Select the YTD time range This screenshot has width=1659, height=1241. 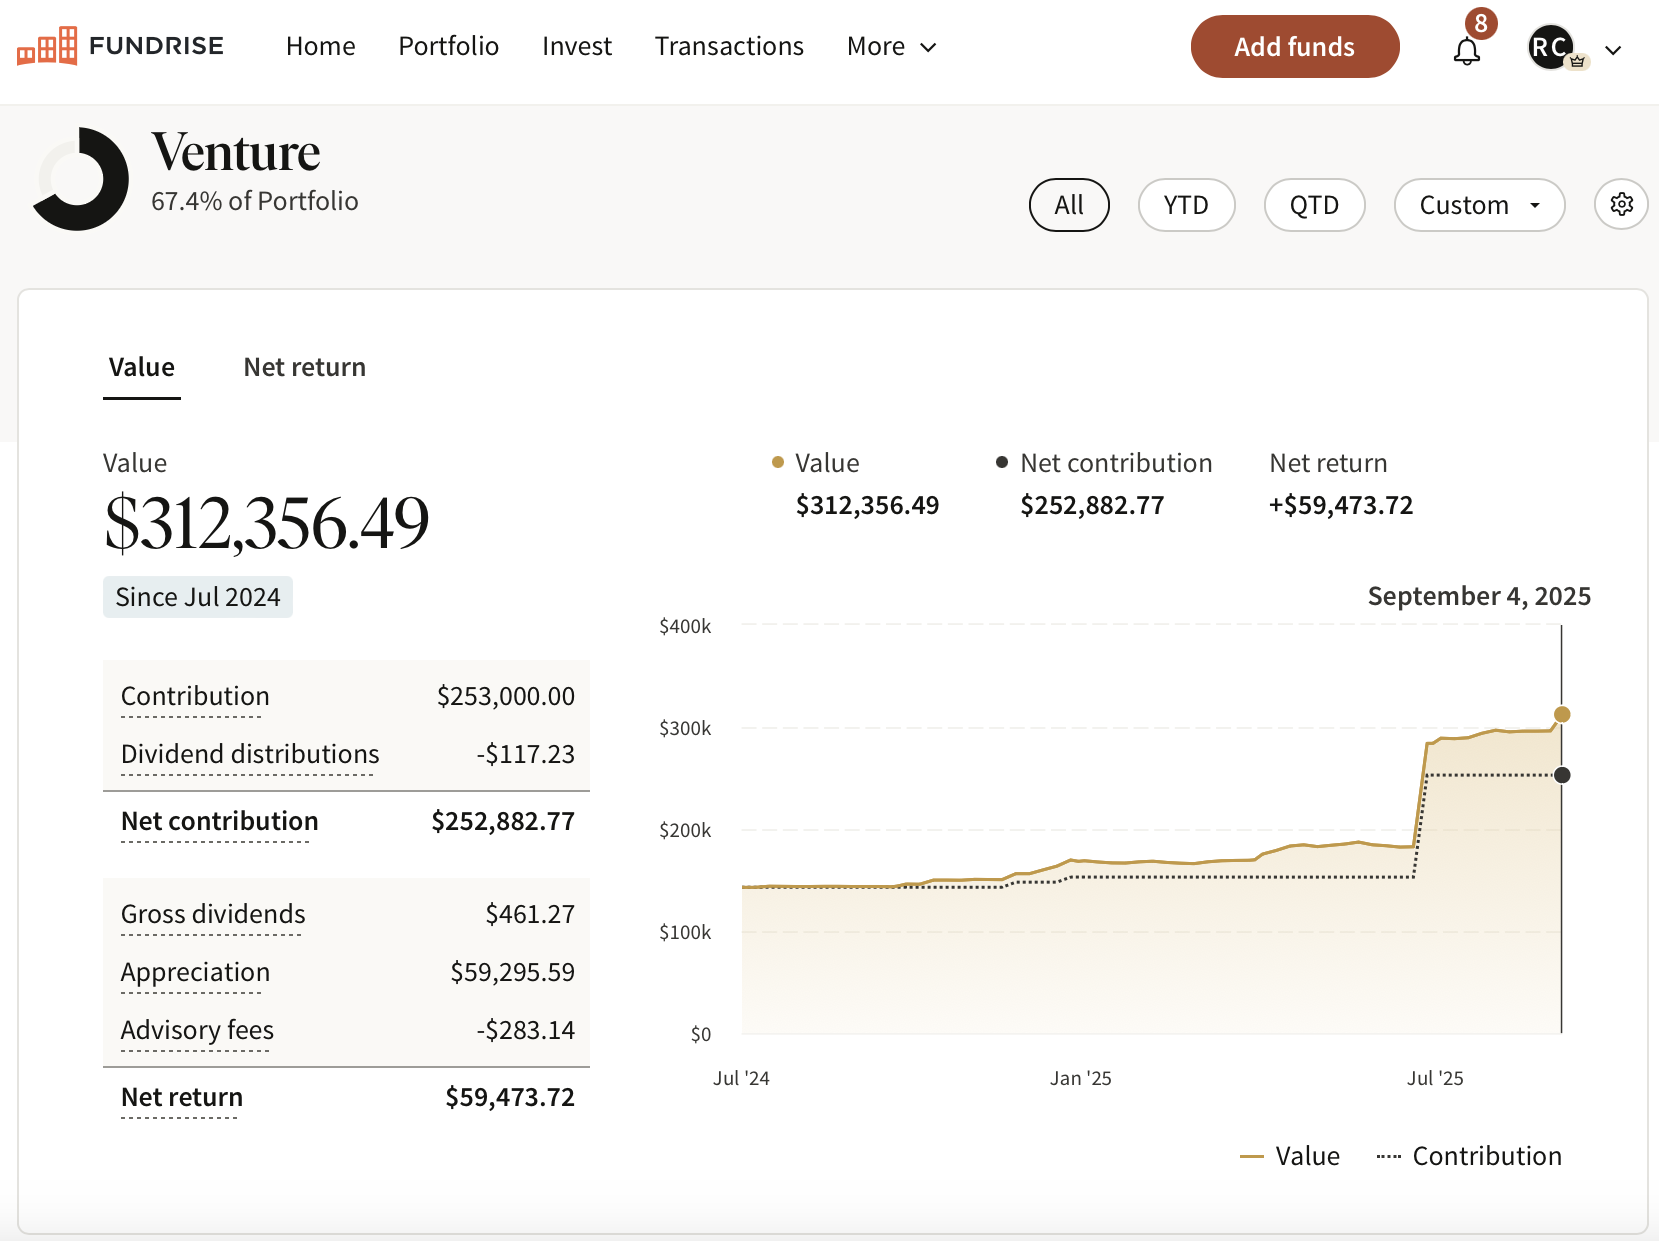tap(1186, 205)
